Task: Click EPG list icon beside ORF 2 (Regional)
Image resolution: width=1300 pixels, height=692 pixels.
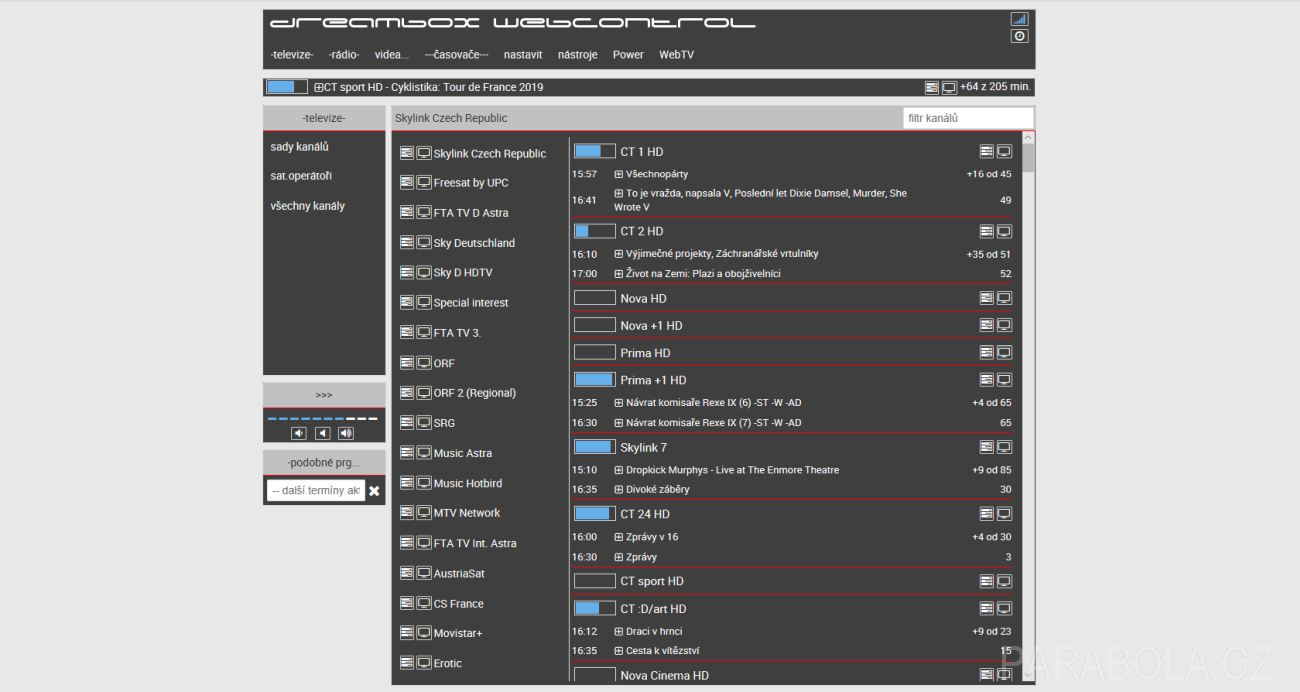Action: (x=407, y=393)
